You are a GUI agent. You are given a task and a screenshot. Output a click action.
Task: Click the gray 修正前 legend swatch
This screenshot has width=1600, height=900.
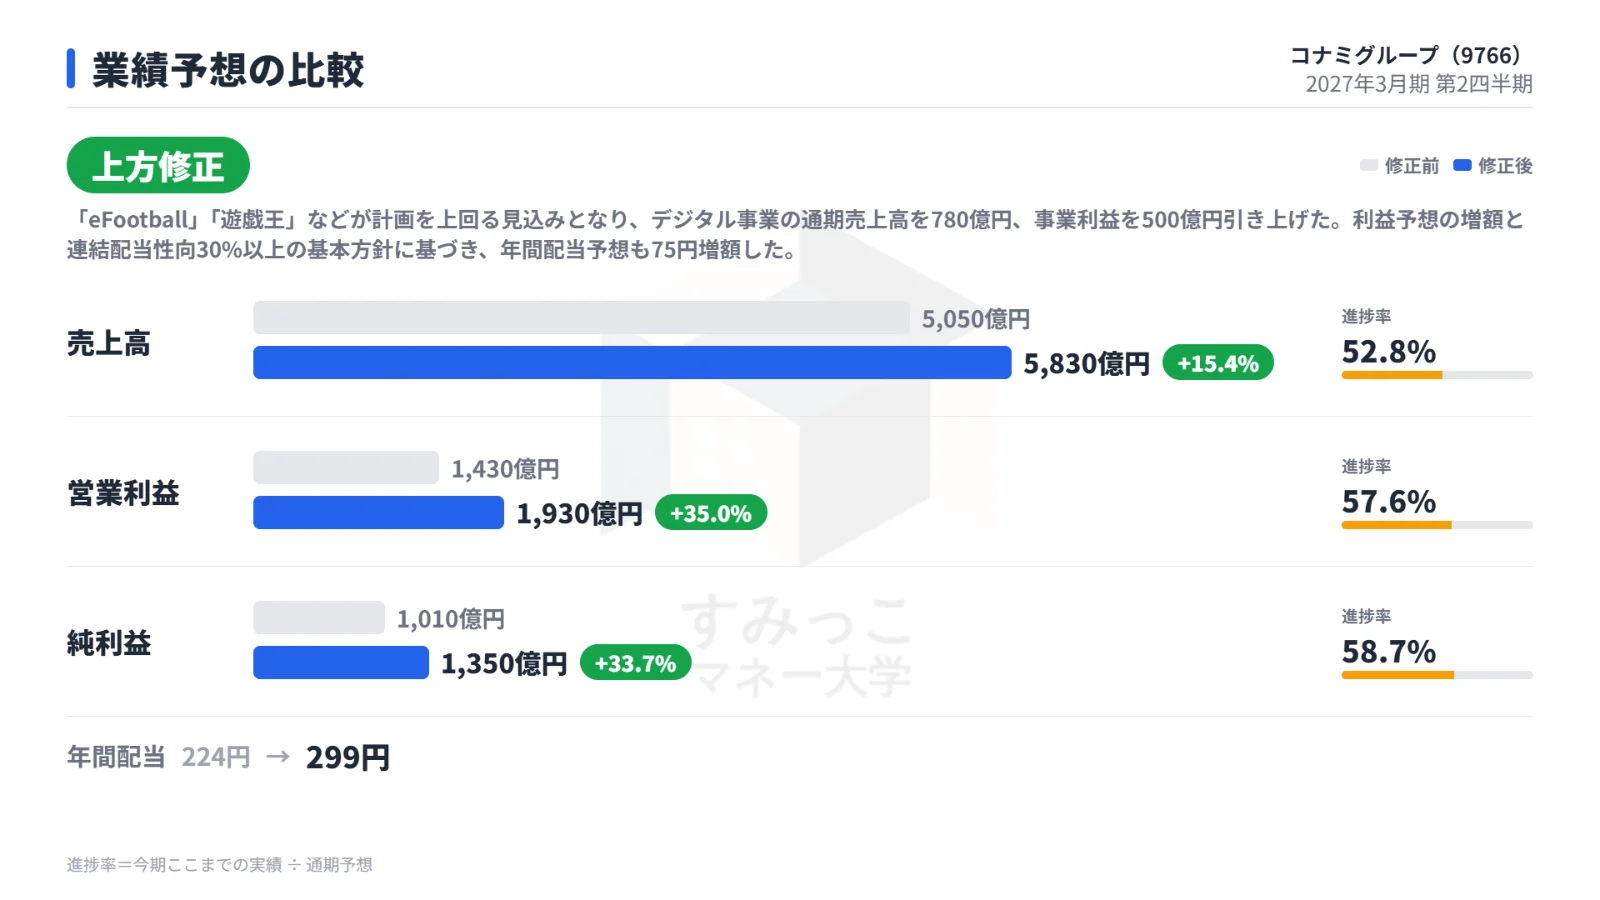[1369, 165]
